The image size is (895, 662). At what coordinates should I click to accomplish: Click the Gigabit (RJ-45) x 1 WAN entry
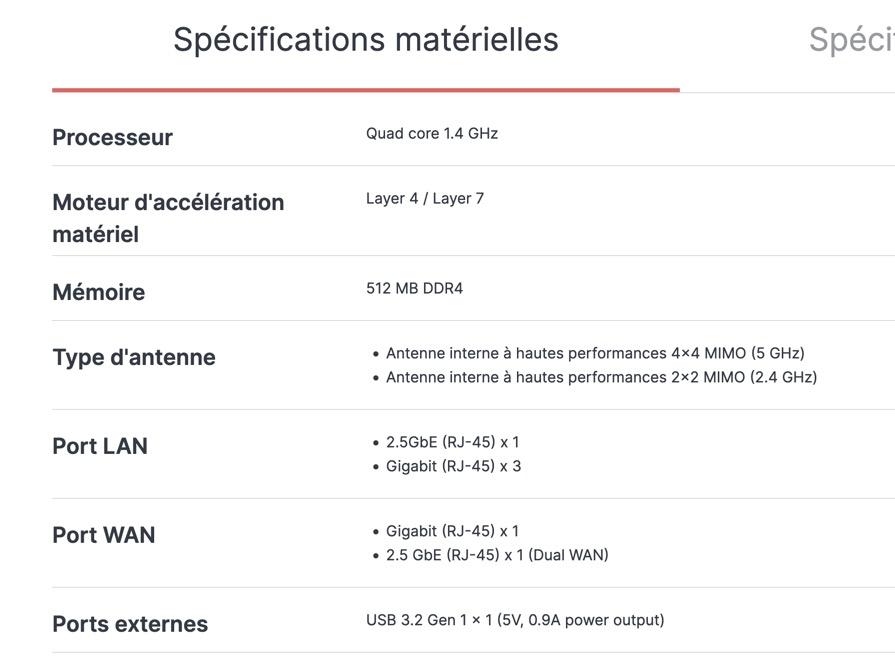pos(452,532)
